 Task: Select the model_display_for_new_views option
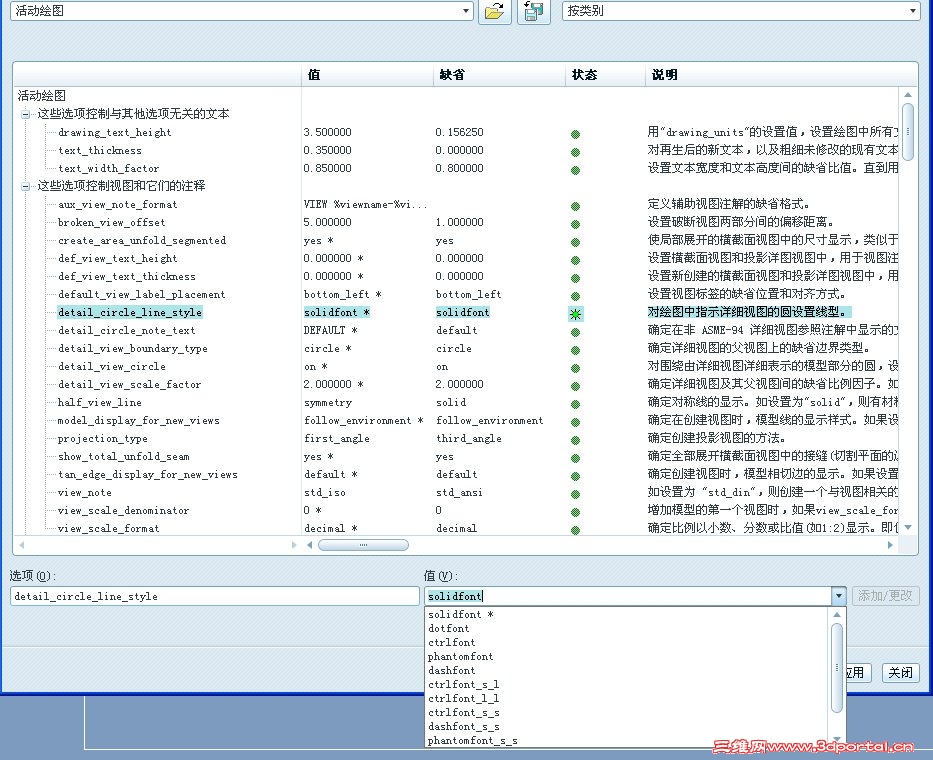[x=138, y=420]
